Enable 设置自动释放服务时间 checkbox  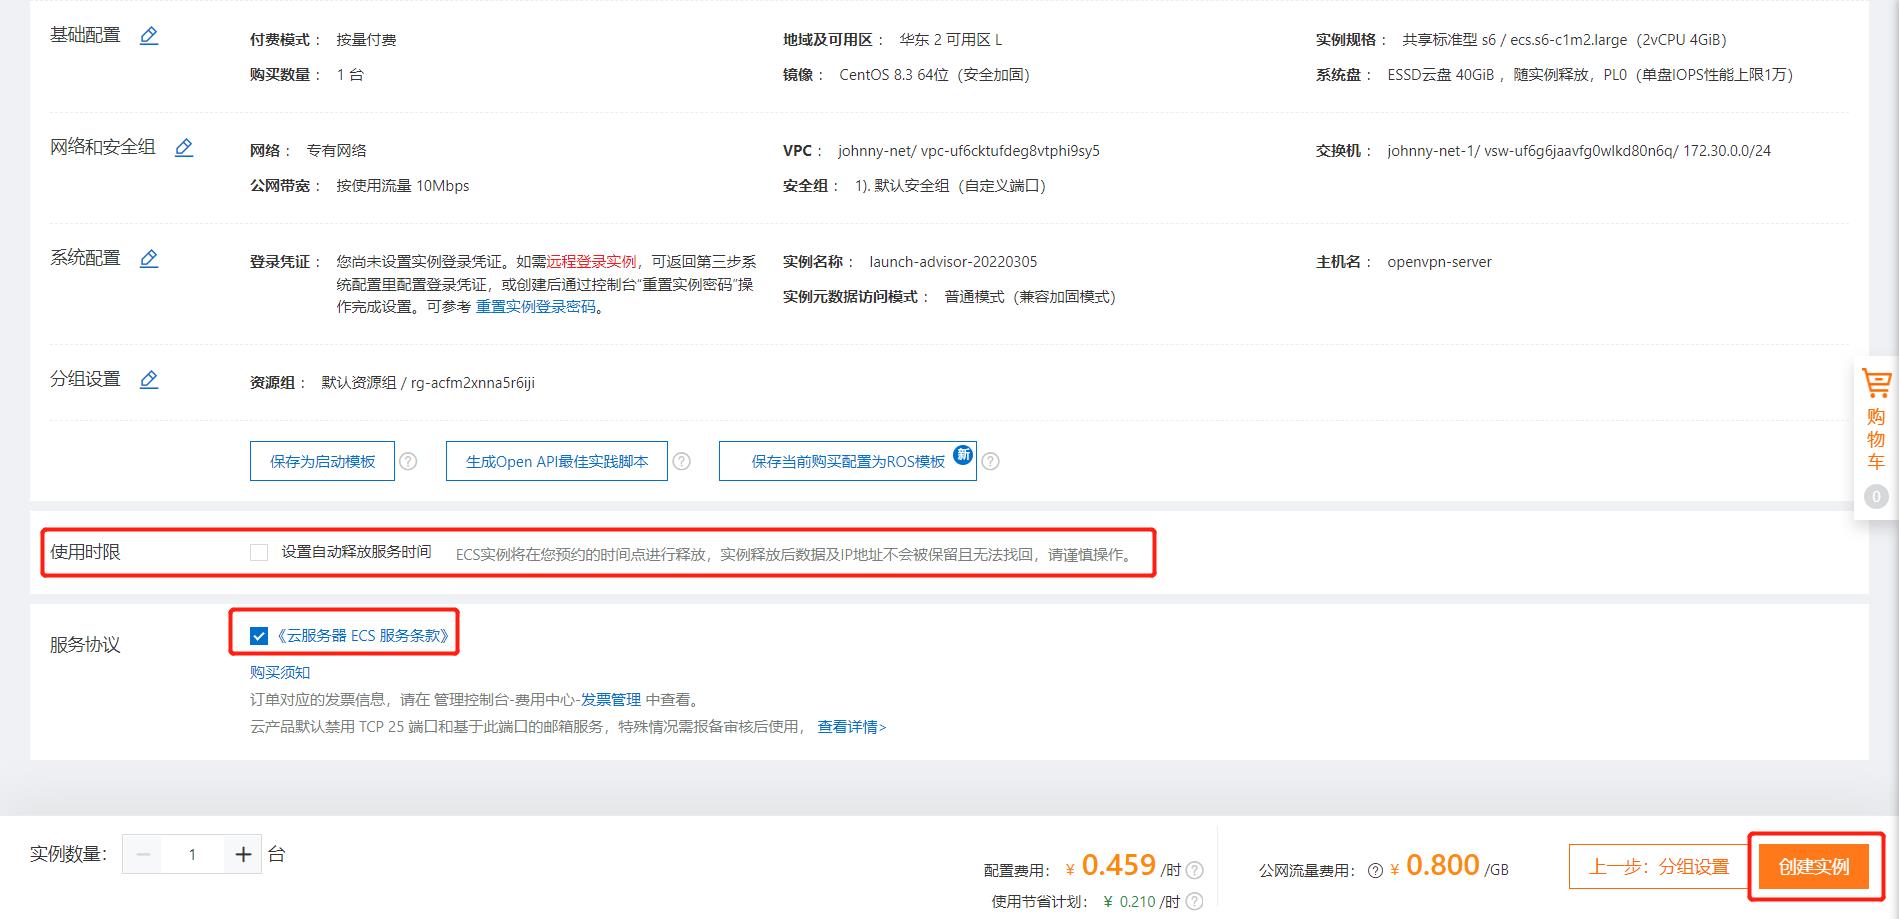pyautogui.click(x=259, y=552)
